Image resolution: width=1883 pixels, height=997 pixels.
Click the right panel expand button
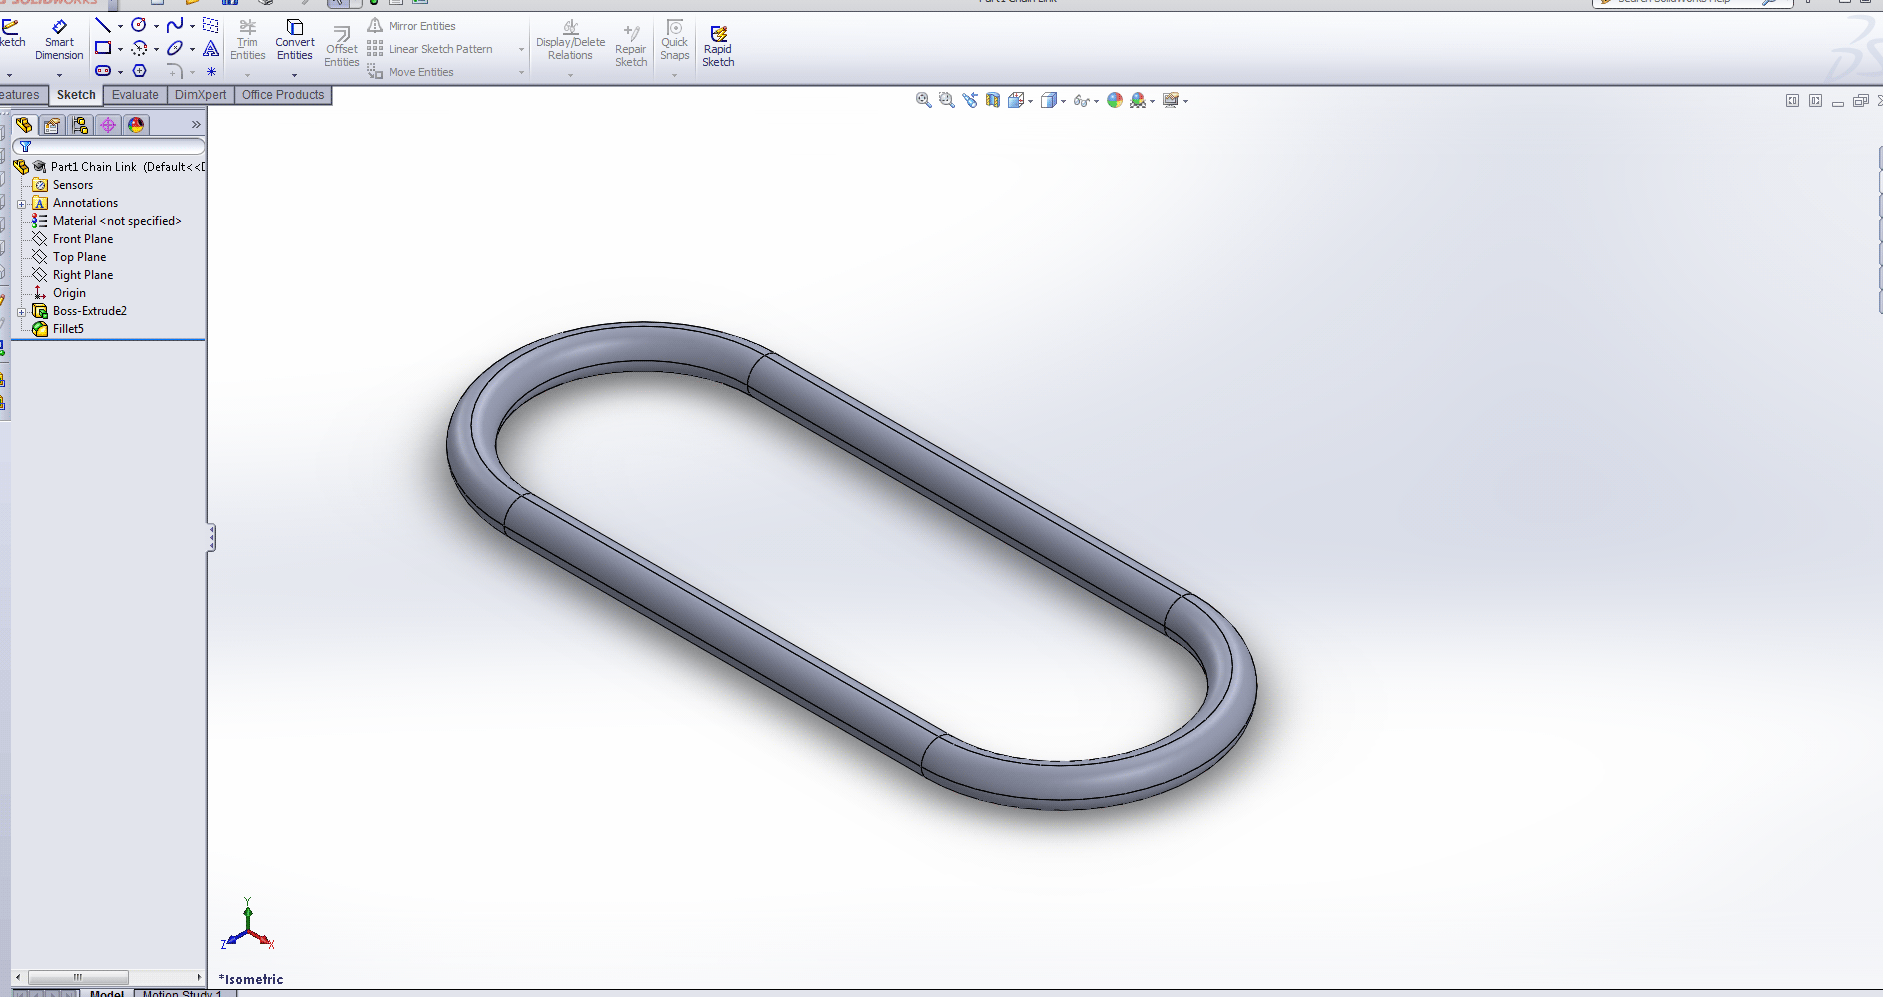[x=1815, y=101]
